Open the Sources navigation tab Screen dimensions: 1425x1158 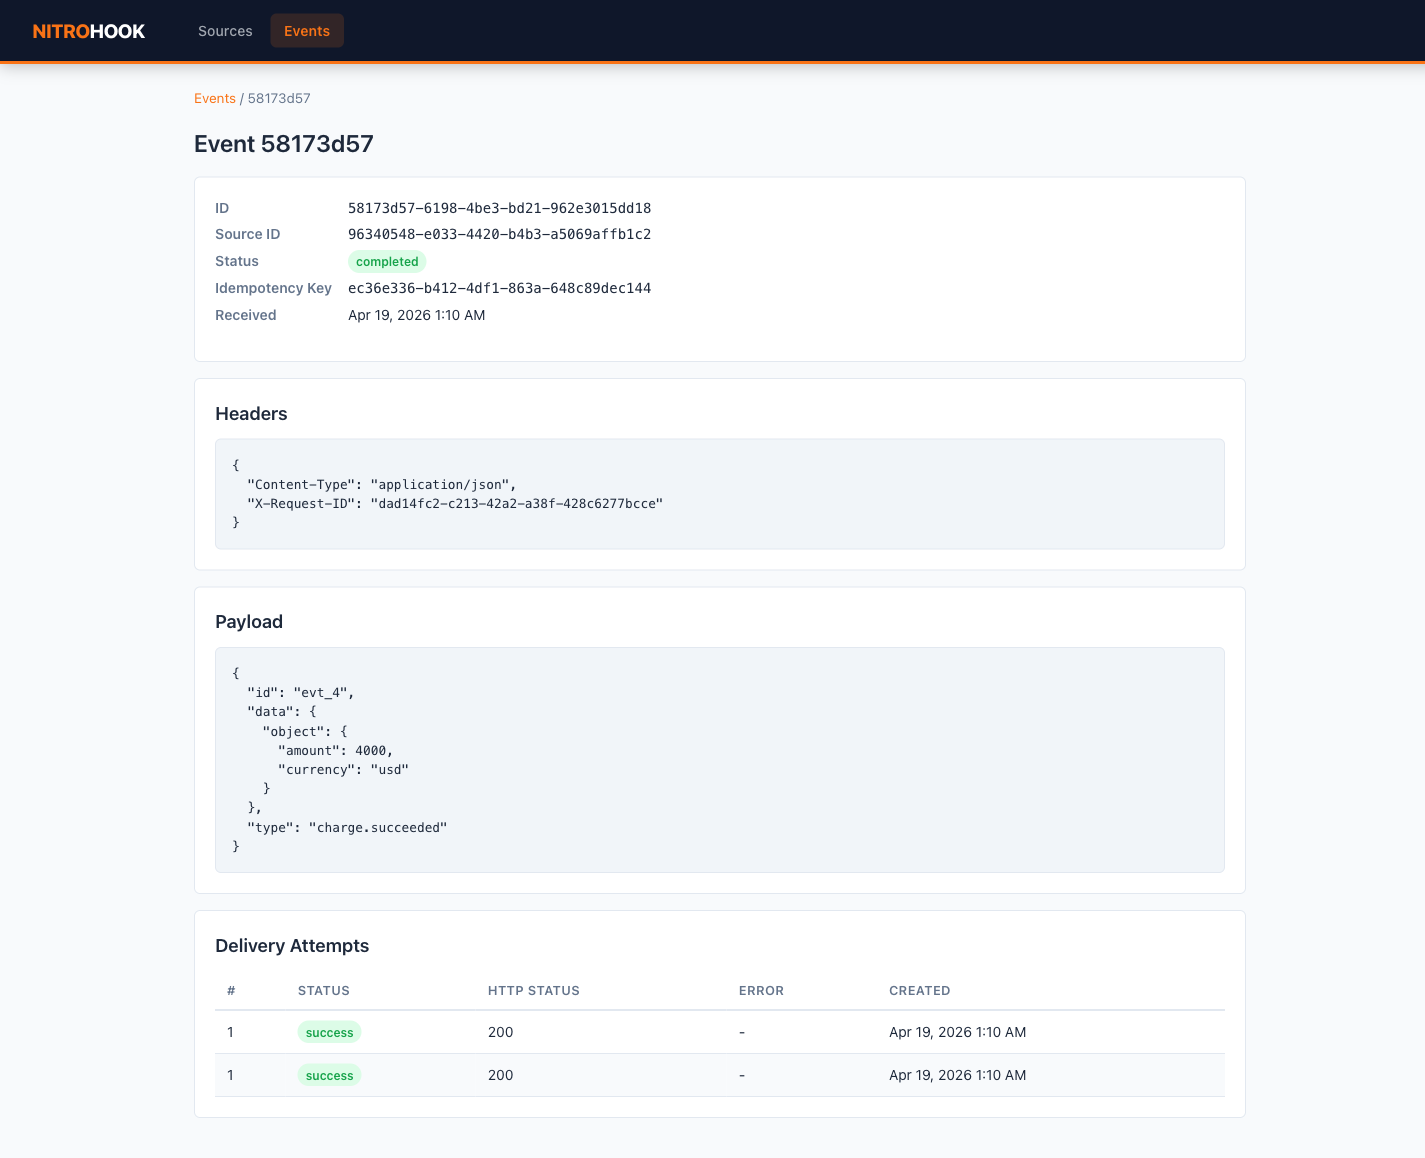tap(225, 31)
